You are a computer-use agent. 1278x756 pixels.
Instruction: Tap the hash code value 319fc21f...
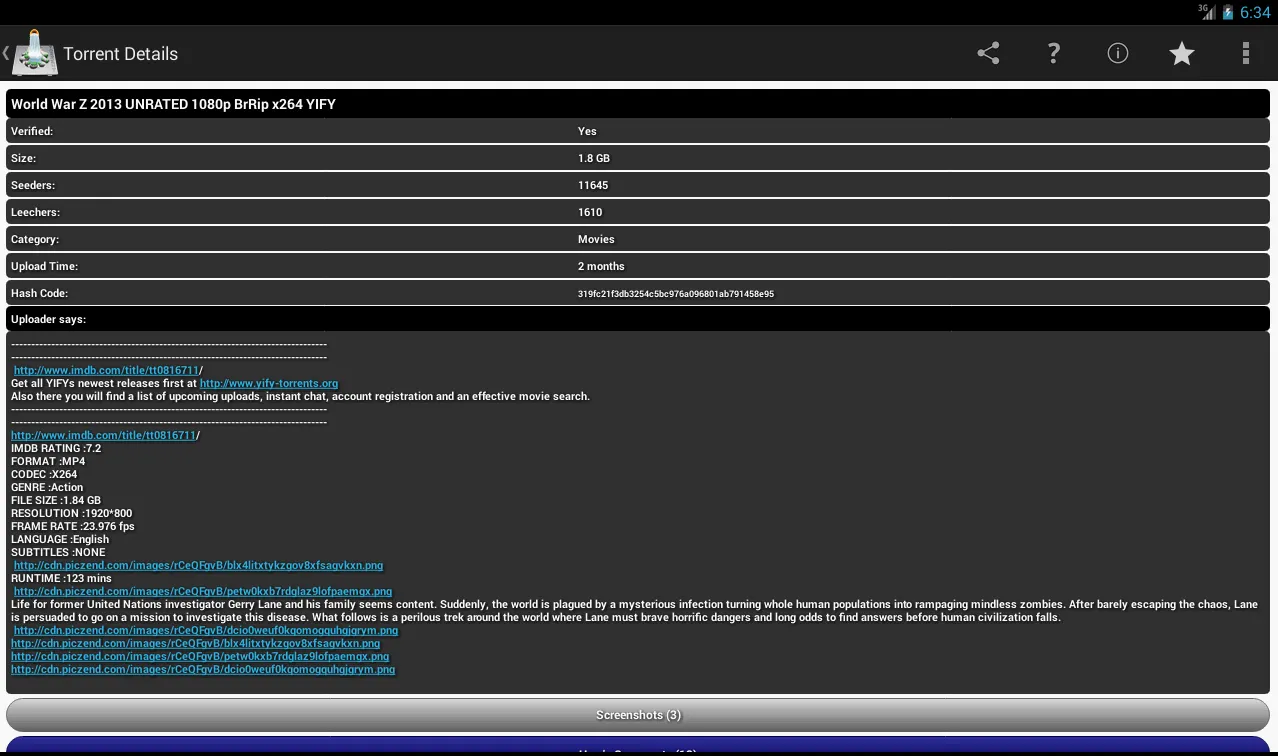[676, 294]
